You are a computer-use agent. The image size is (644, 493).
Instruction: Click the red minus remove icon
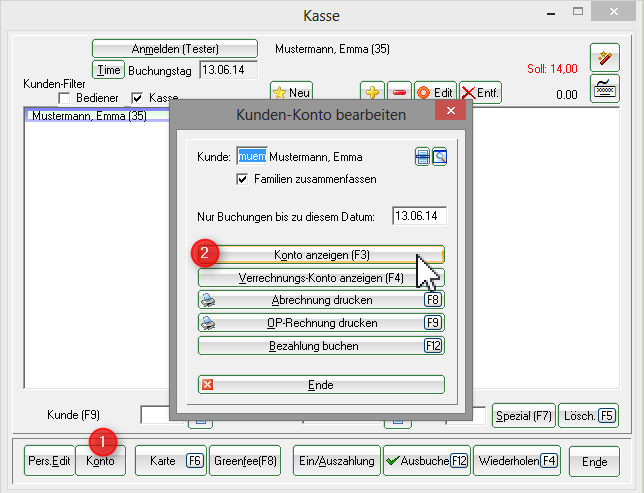[398, 92]
